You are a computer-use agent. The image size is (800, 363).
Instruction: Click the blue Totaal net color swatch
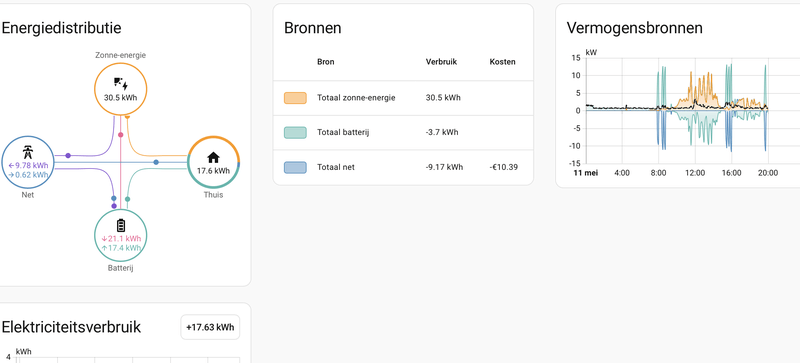[x=295, y=167]
